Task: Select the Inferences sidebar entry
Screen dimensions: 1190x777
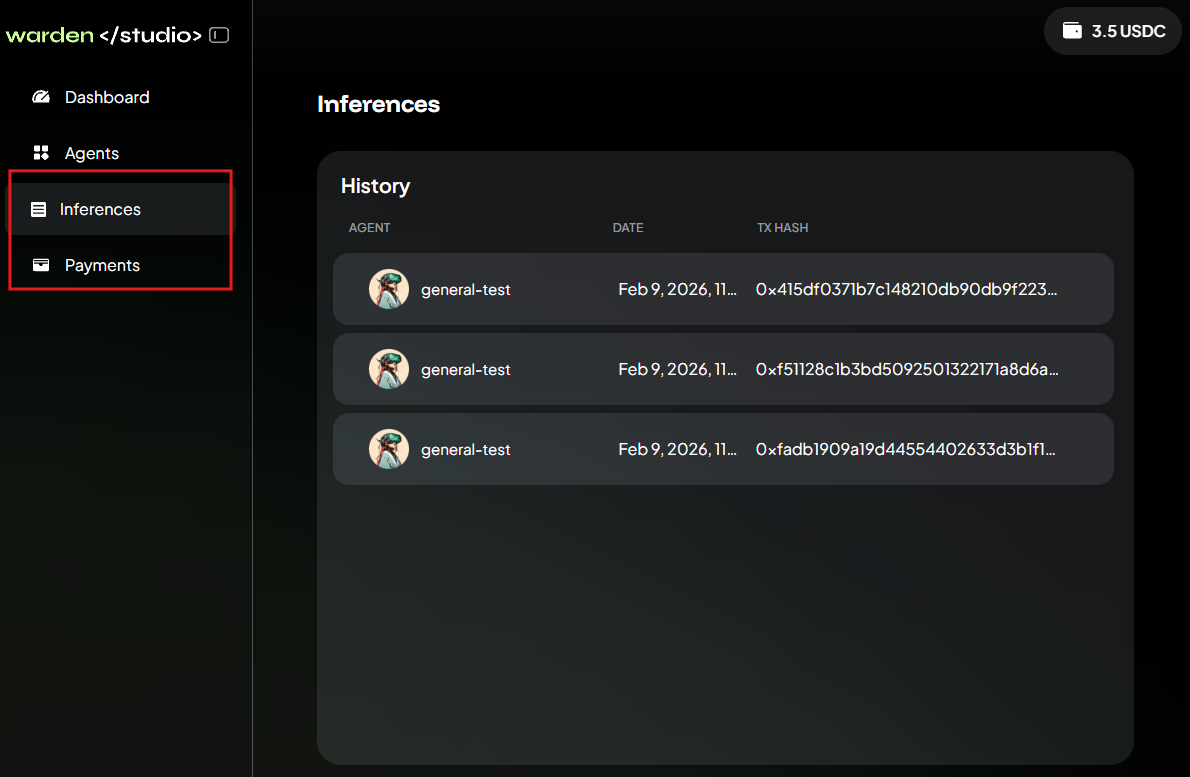Action: 100,208
